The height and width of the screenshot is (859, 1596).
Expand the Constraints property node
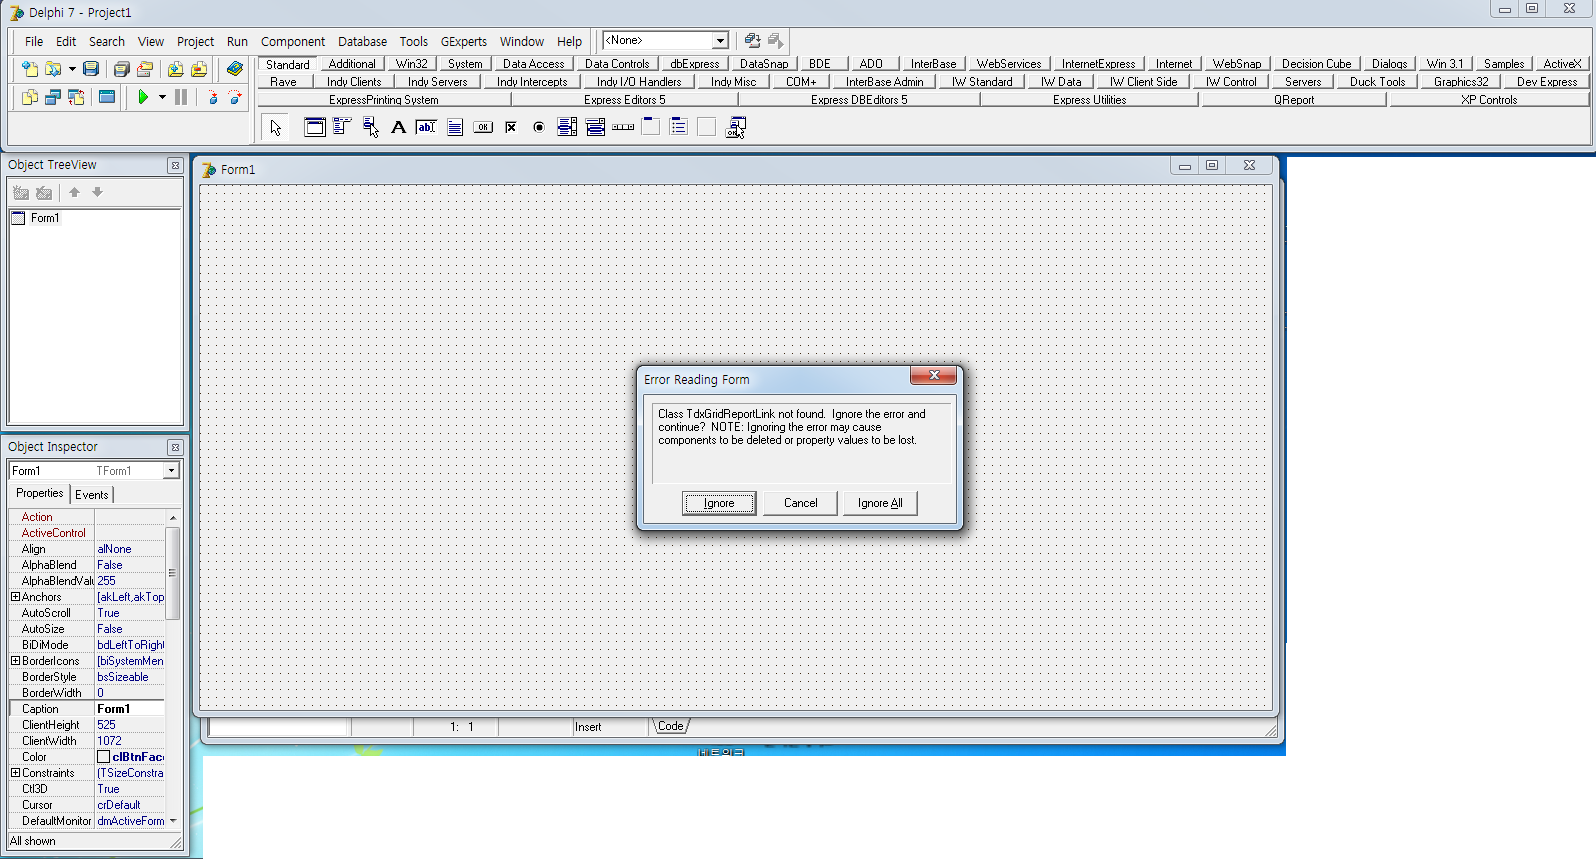tap(15, 773)
